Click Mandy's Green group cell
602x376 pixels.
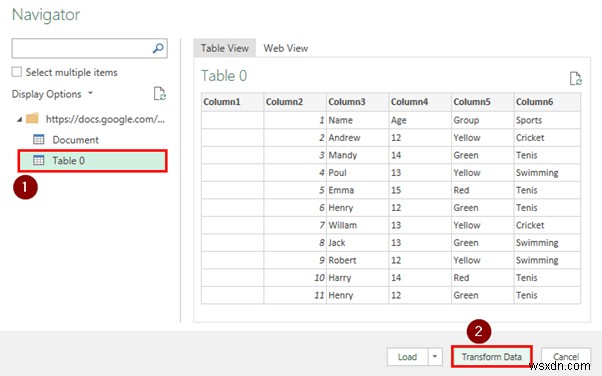(483, 155)
